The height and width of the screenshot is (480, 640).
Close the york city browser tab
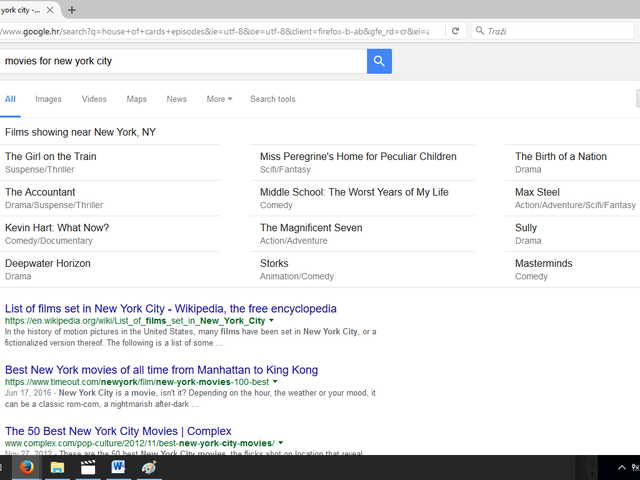(50, 10)
